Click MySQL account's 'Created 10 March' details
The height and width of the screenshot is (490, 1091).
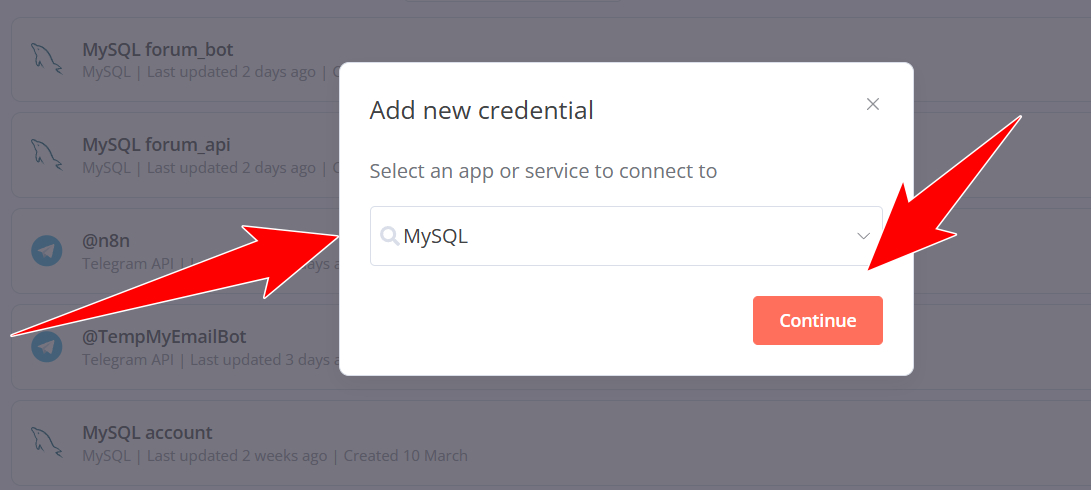[x=405, y=456]
